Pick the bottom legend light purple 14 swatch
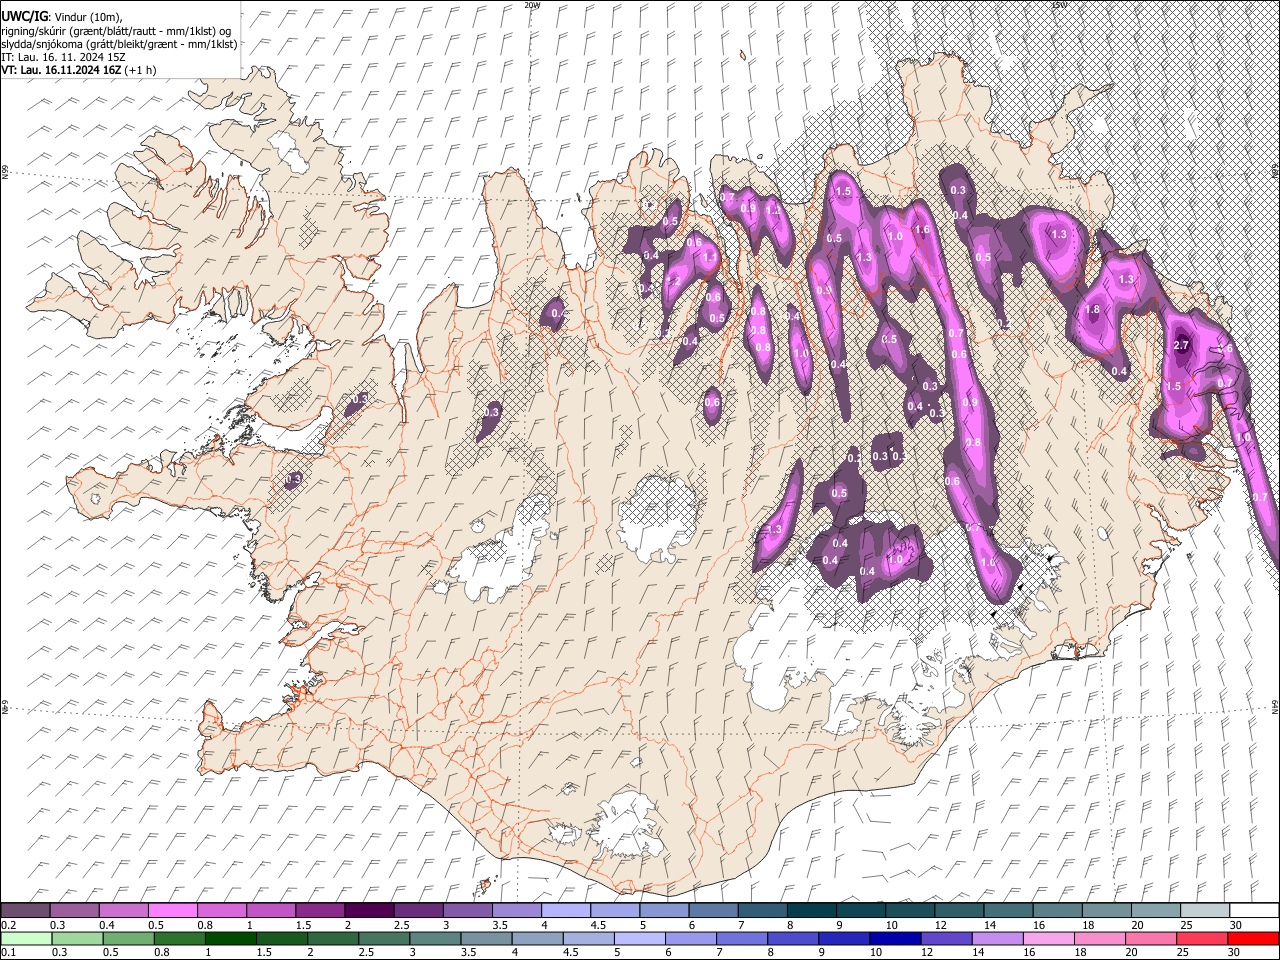The image size is (1280, 960). coord(997,938)
